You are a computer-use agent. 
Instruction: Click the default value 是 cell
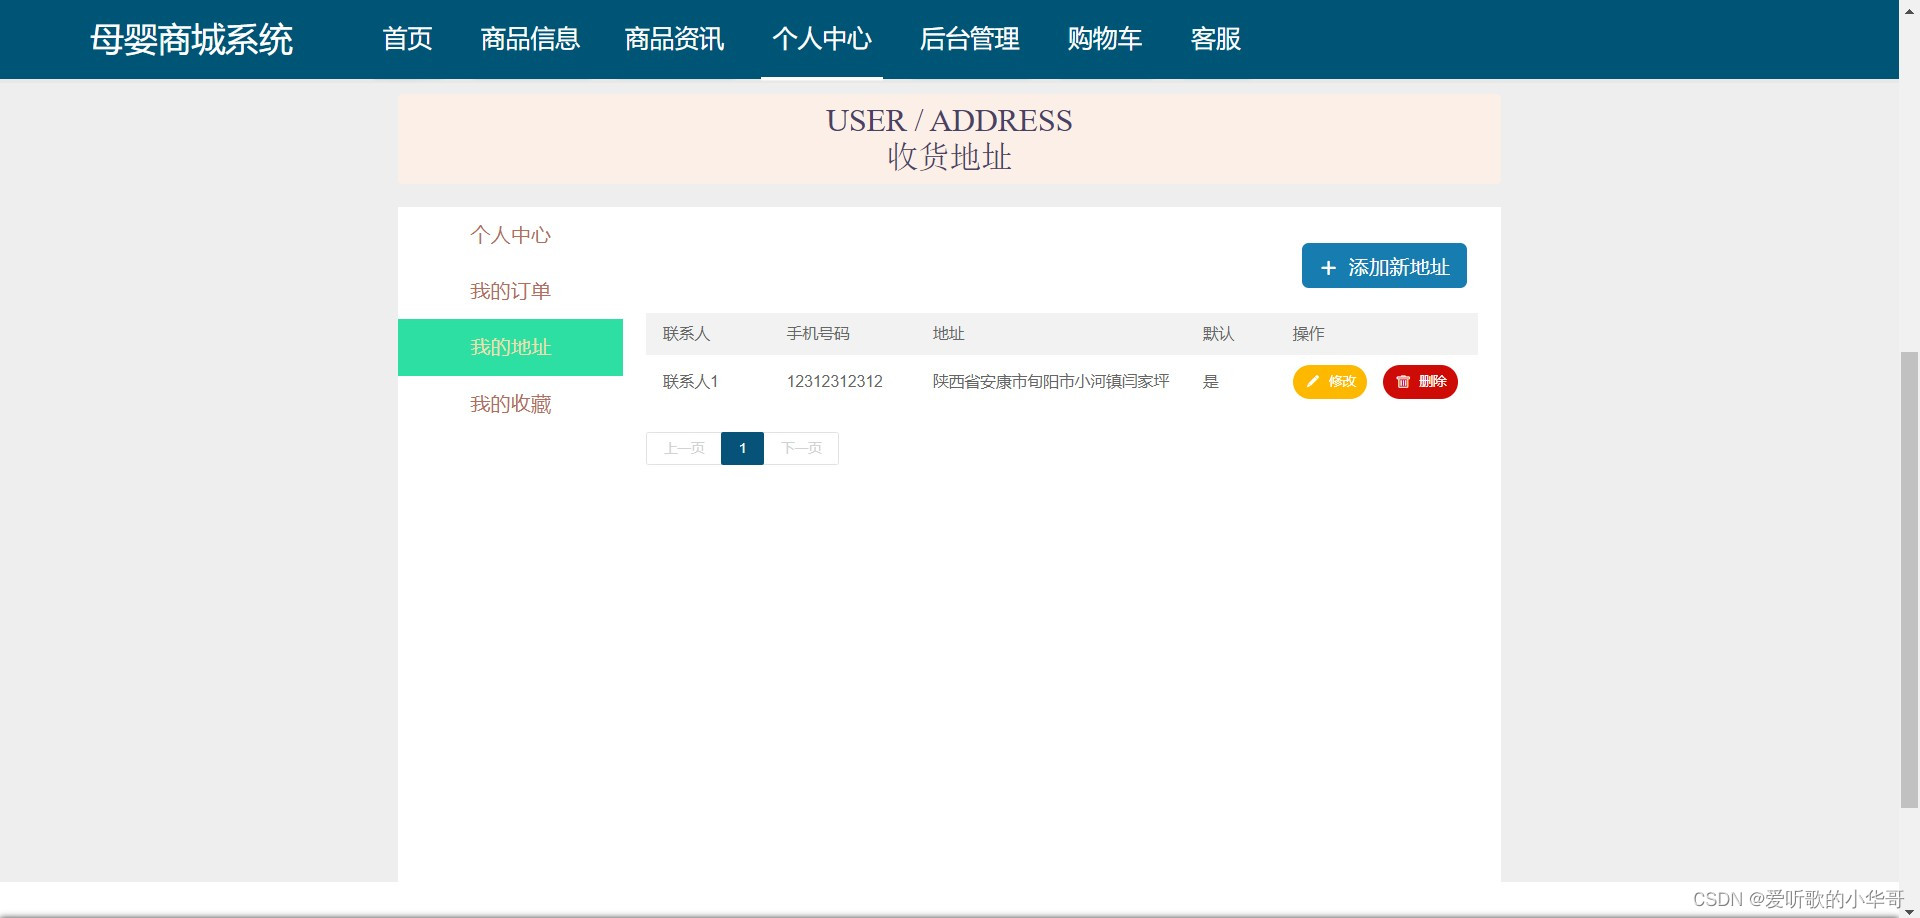pyautogui.click(x=1210, y=382)
